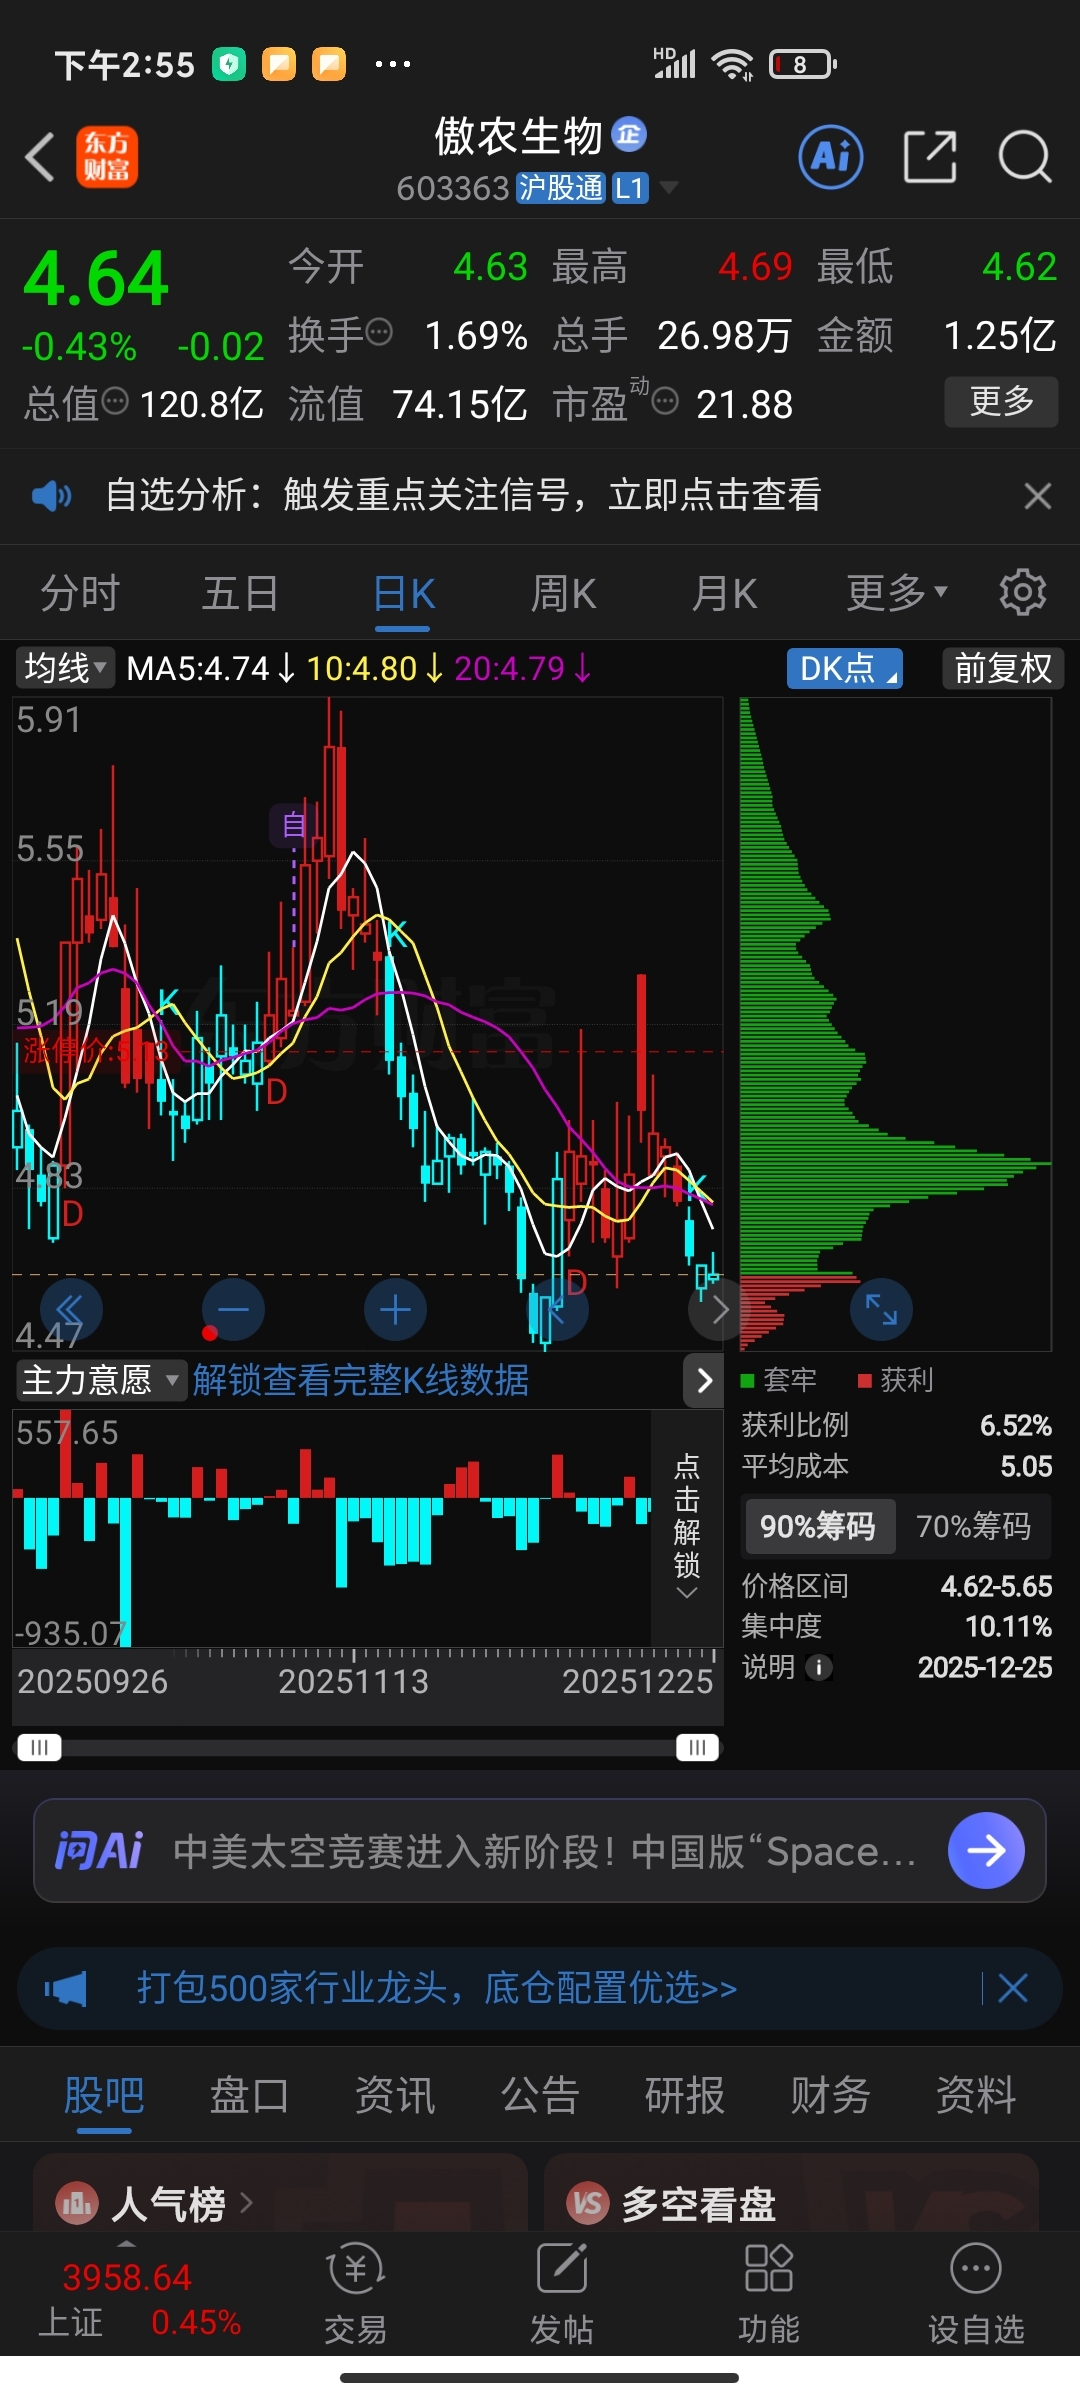The width and height of the screenshot is (1080, 2400).
Task: Open the 打包500家行业龙头 promotion link
Action: [x=437, y=1988]
